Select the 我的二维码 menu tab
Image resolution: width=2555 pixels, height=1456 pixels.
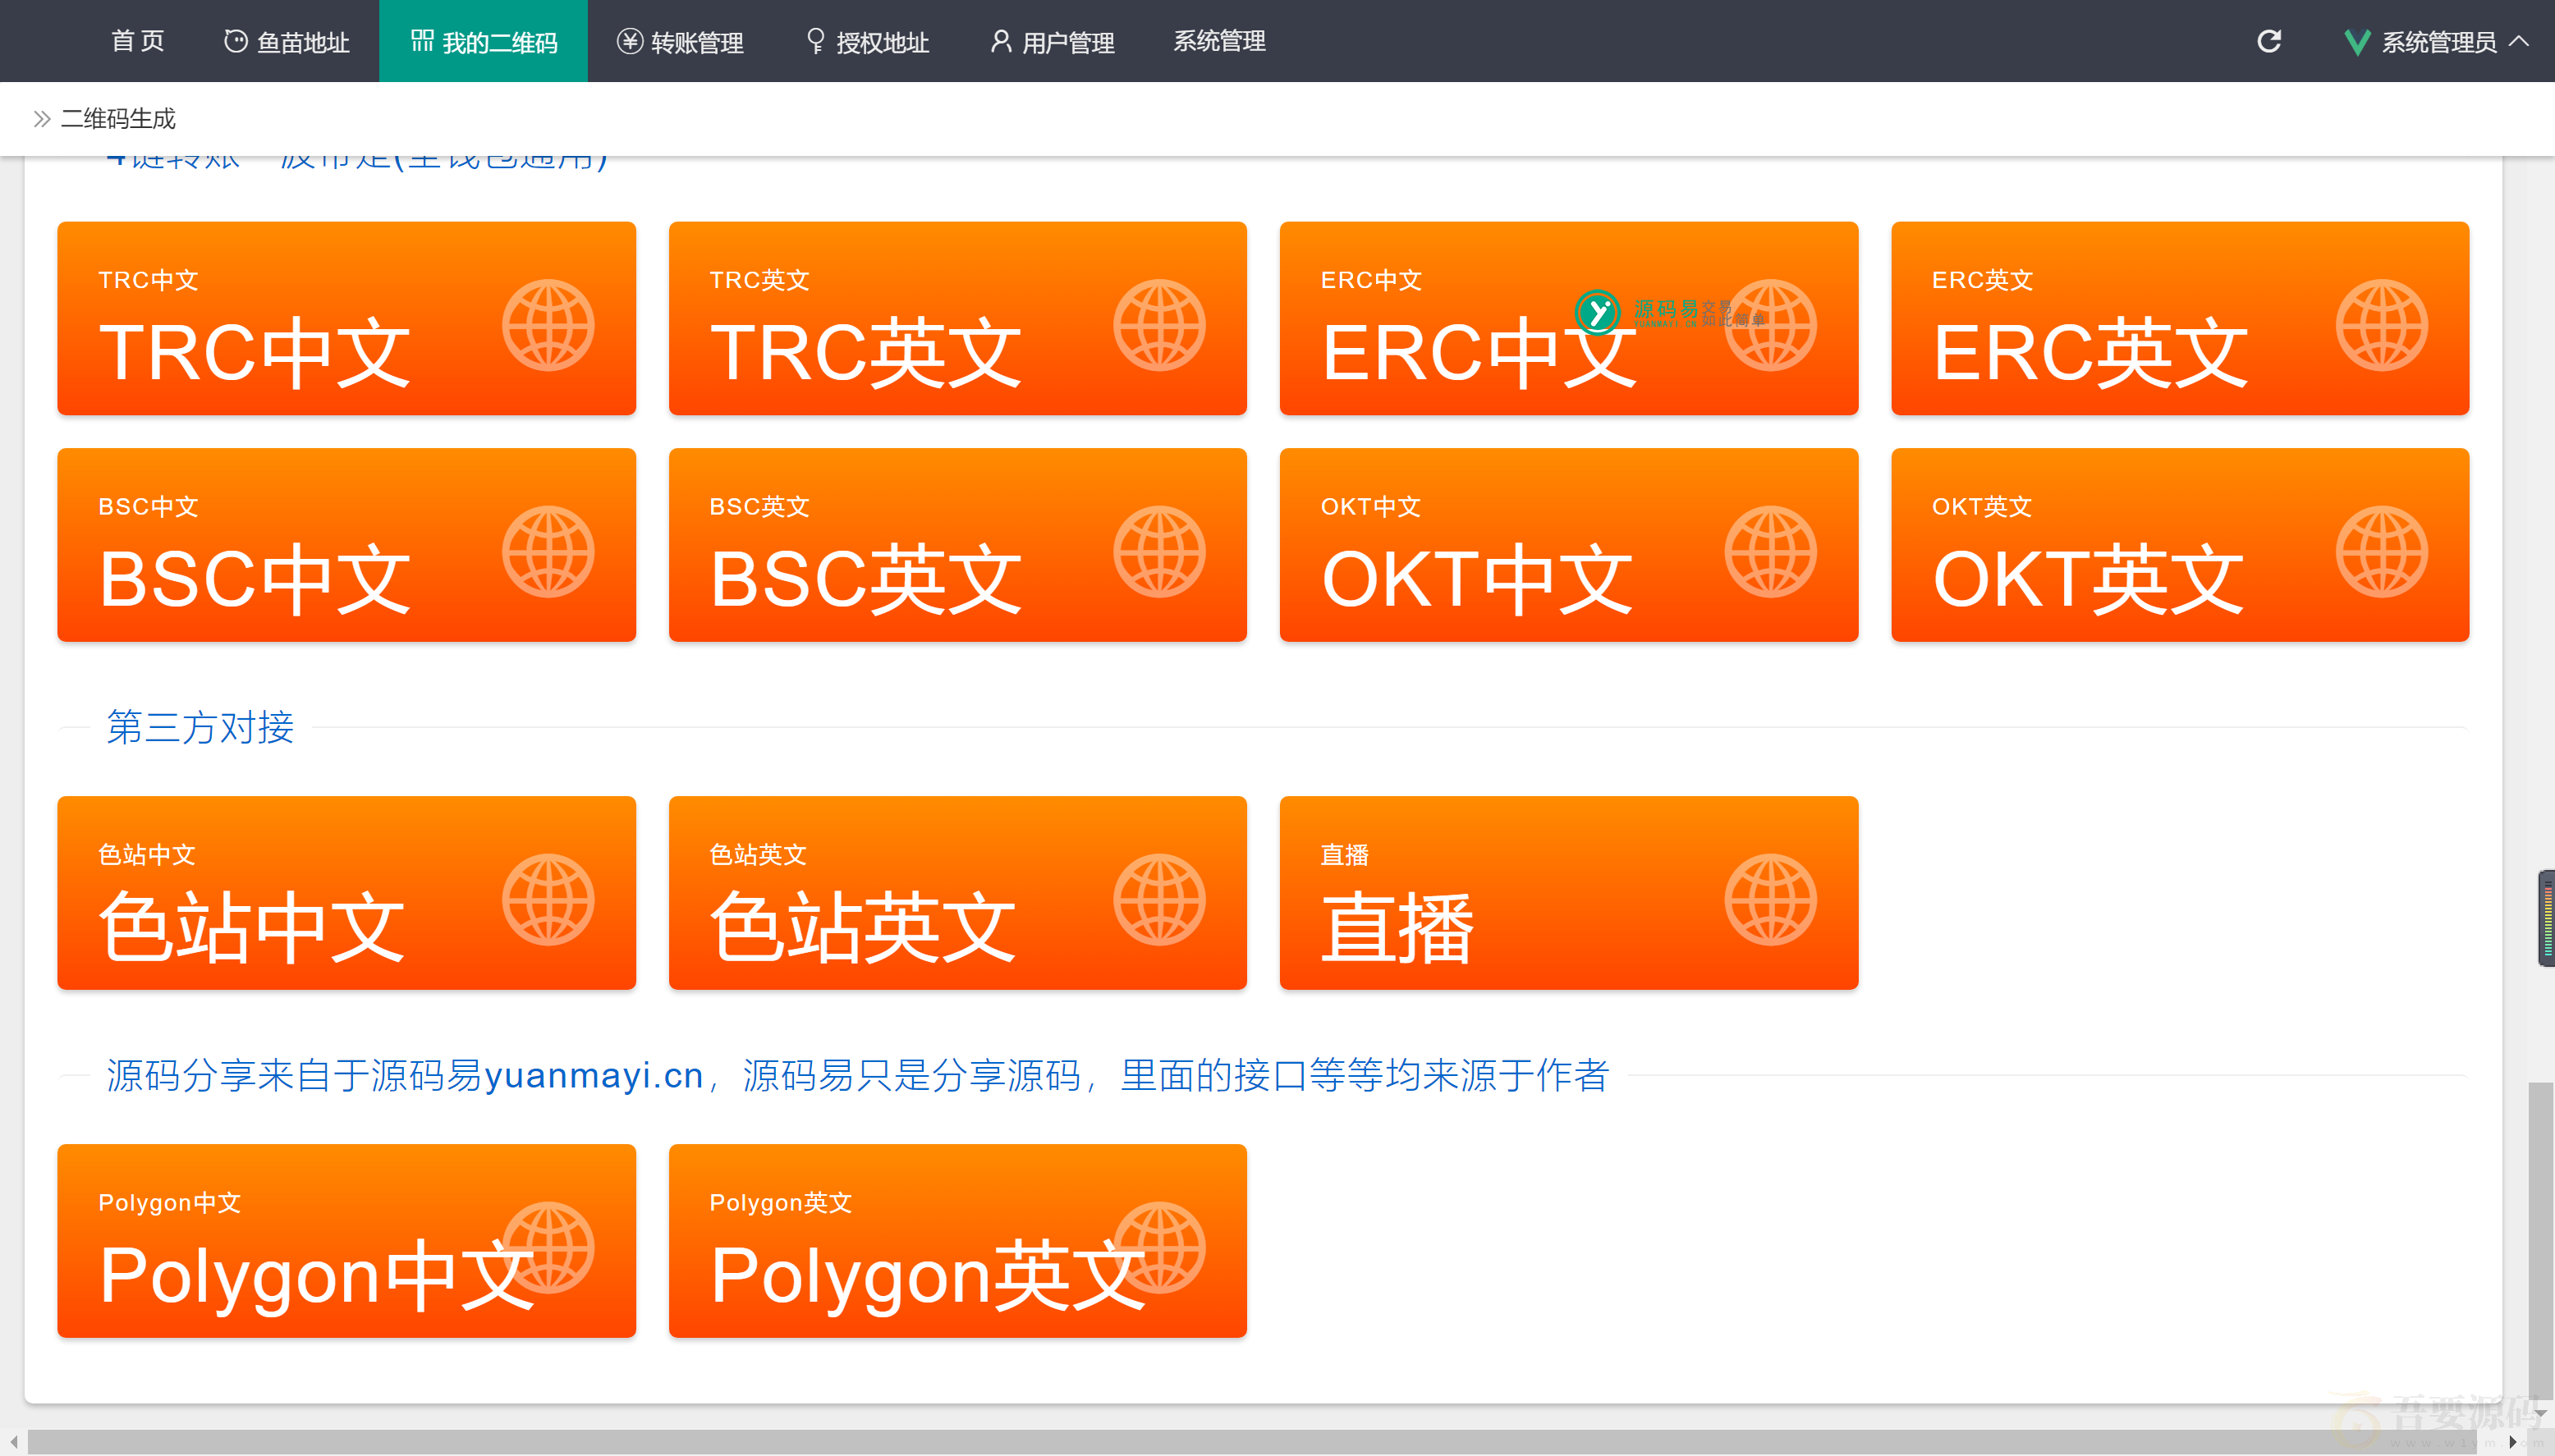pos(483,41)
